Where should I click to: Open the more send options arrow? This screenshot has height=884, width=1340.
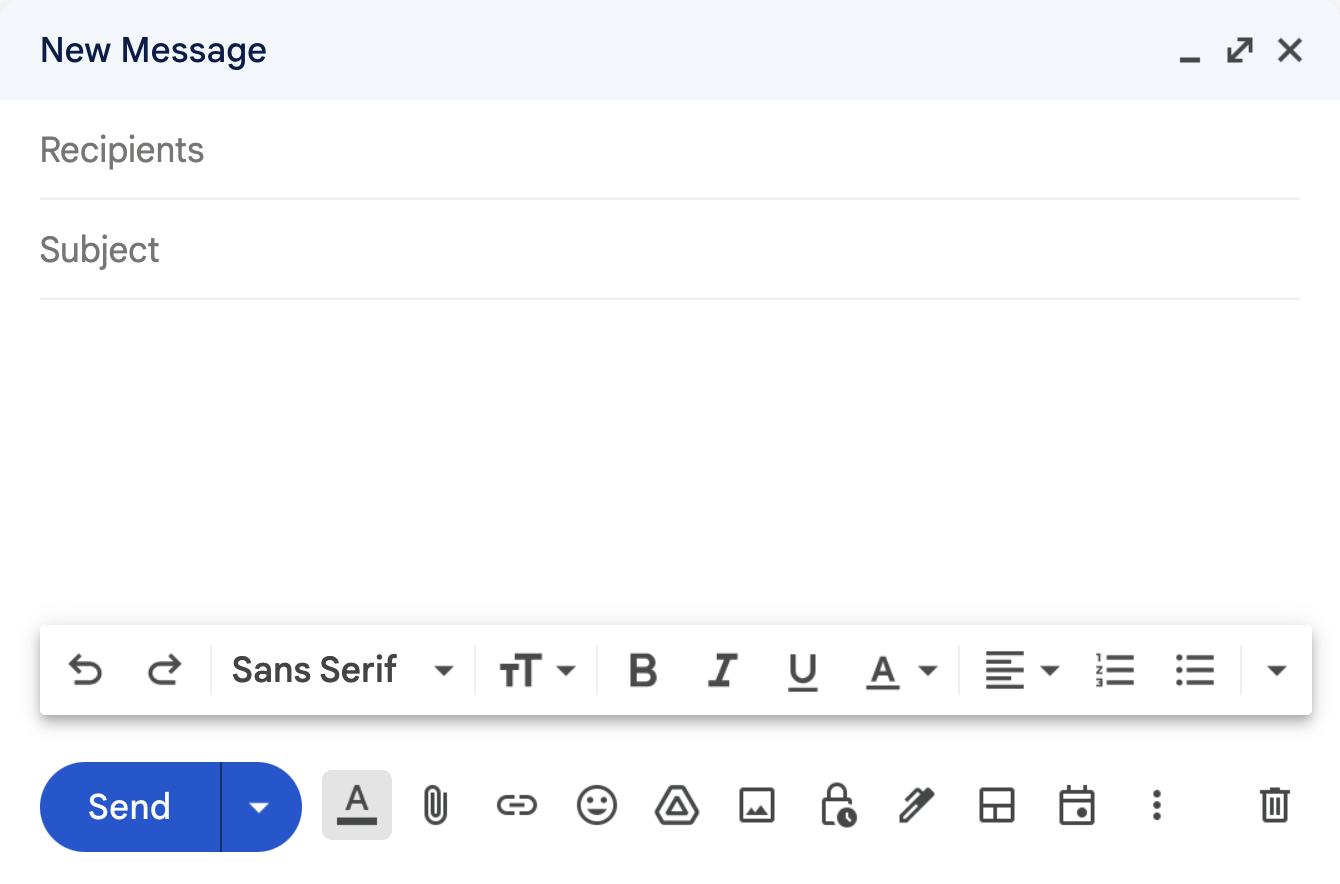(x=261, y=807)
